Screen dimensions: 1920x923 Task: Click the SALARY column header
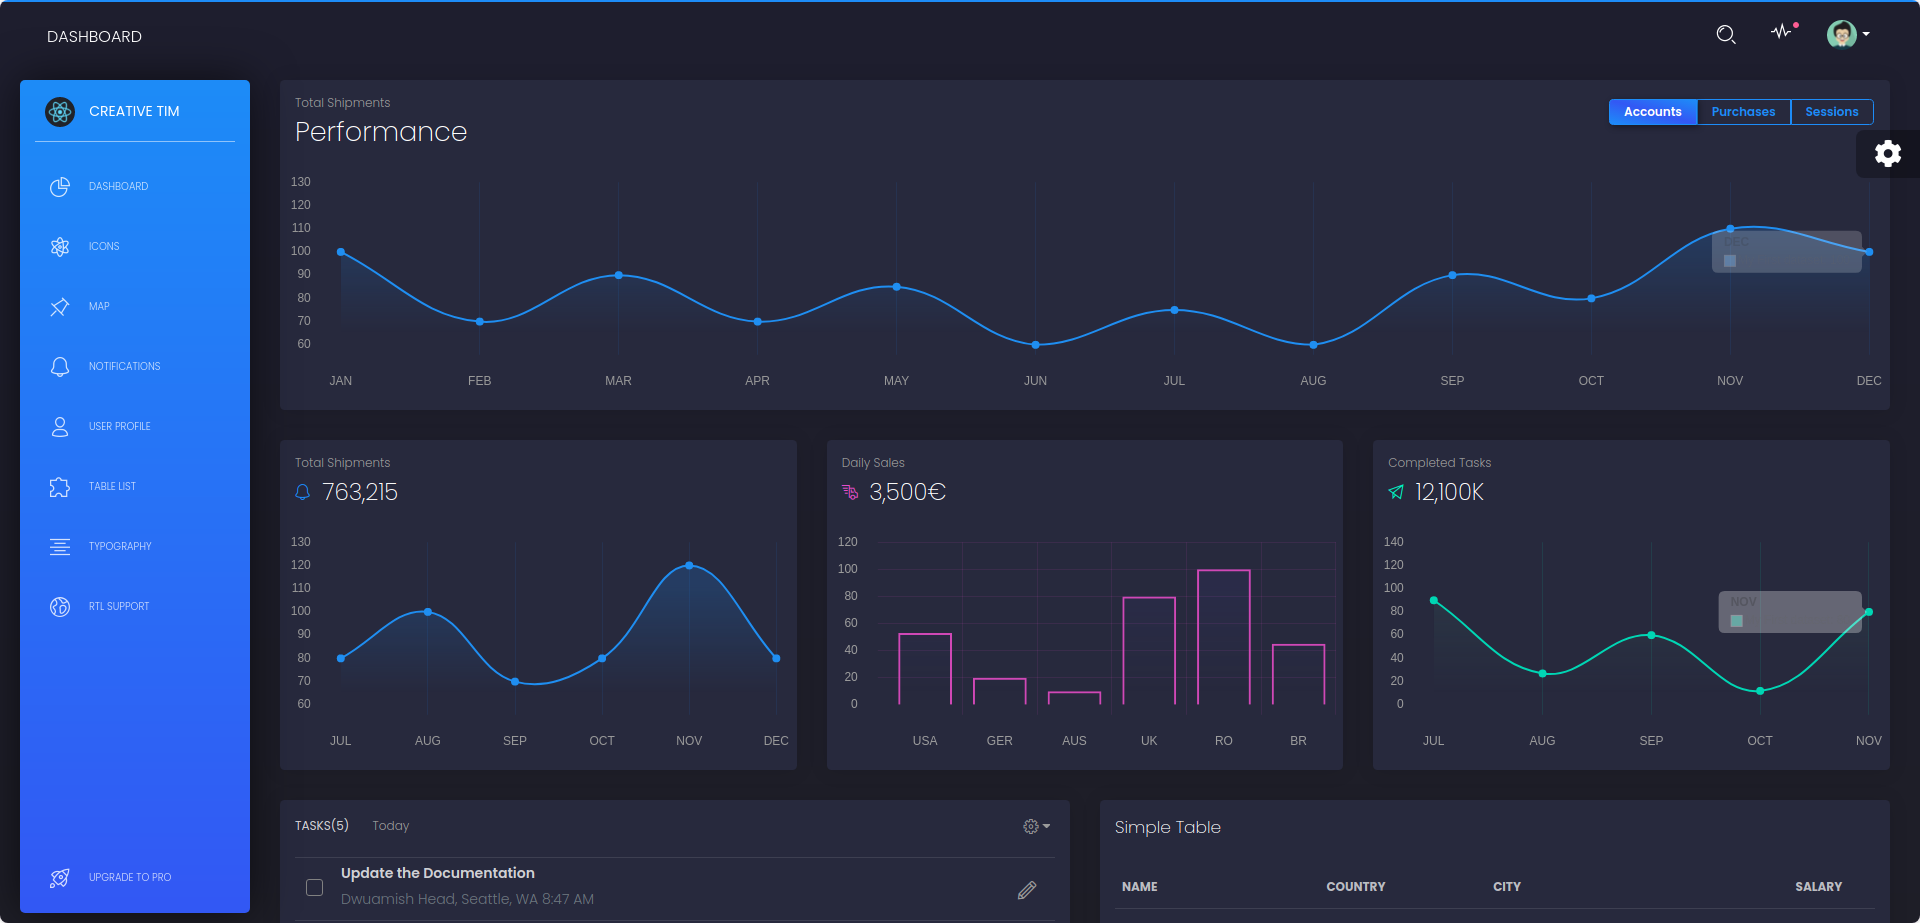1818,887
